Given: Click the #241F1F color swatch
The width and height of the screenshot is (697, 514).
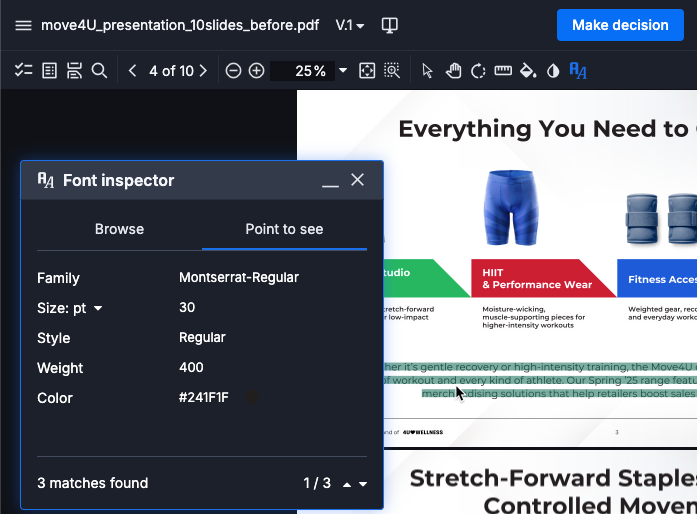Looking at the screenshot, I should pyautogui.click(x=252, y=397).
